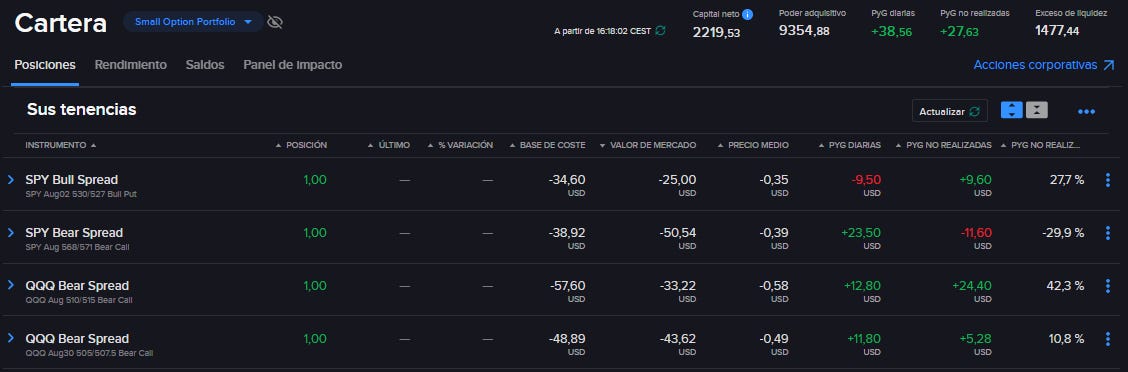1128x372 pixels.
Task: Click the -29,9 % unrealized percentage
Action: coord(1063,232)
